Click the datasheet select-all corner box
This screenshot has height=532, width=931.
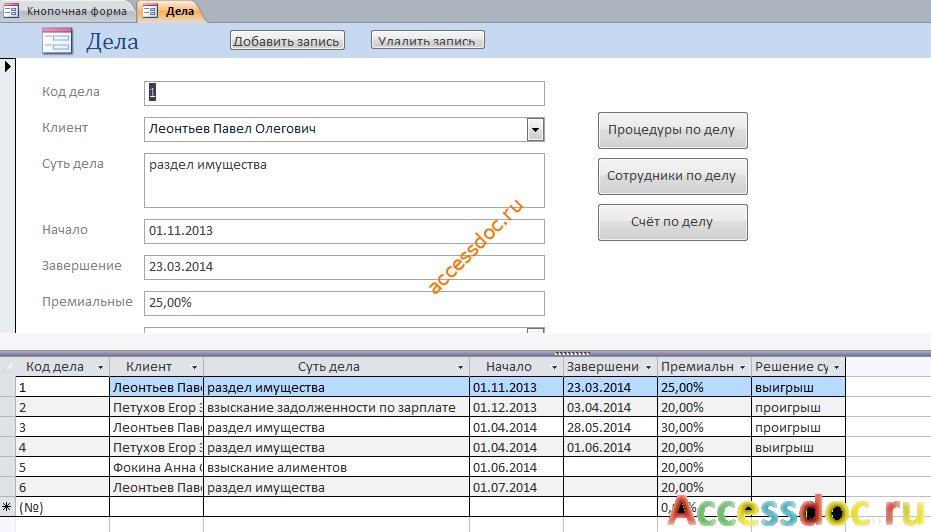pyautogui.click(x=8, y=367)
